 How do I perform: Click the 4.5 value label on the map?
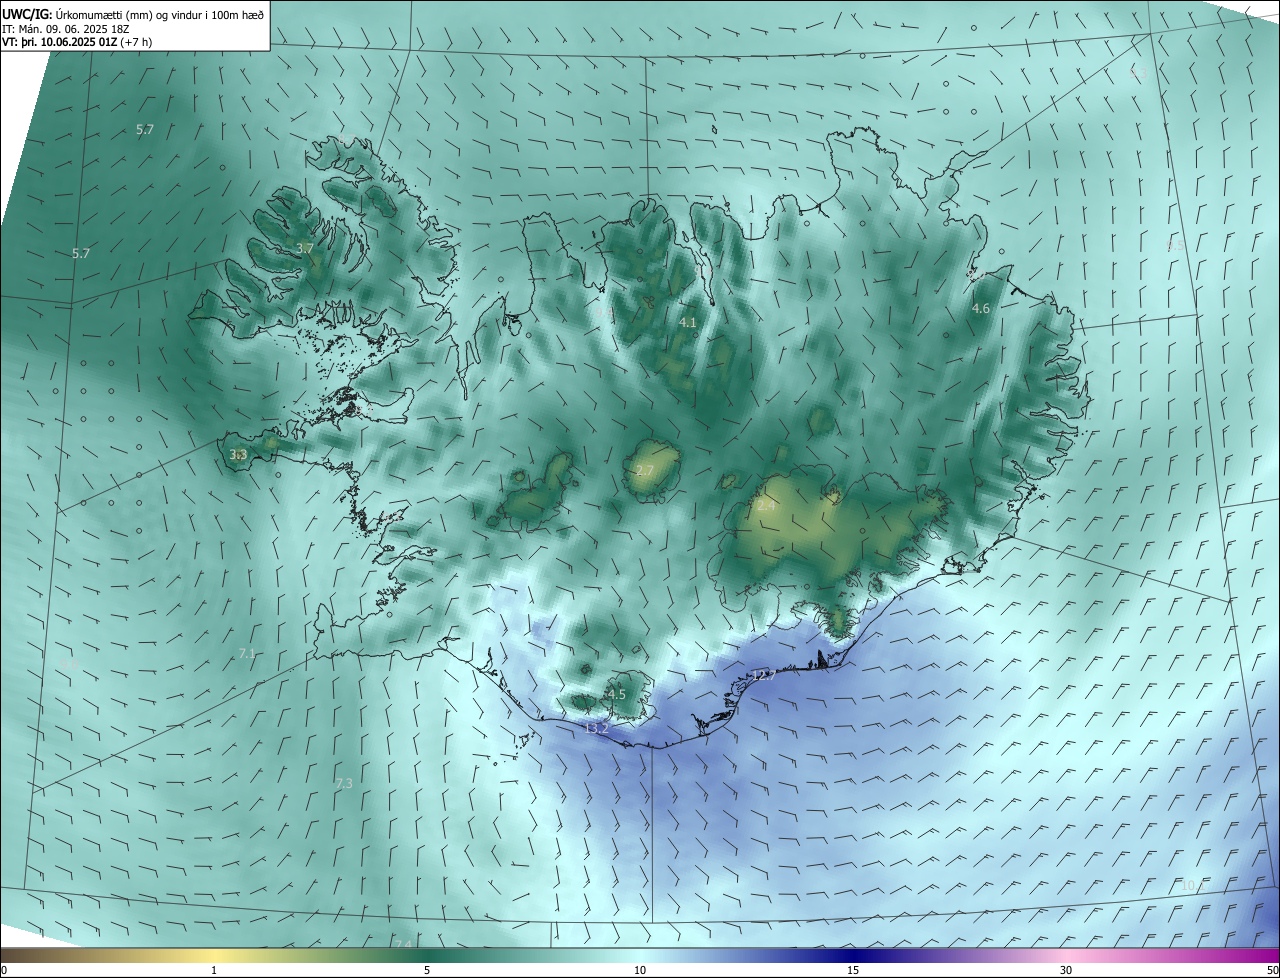click(x=617, y=694)
